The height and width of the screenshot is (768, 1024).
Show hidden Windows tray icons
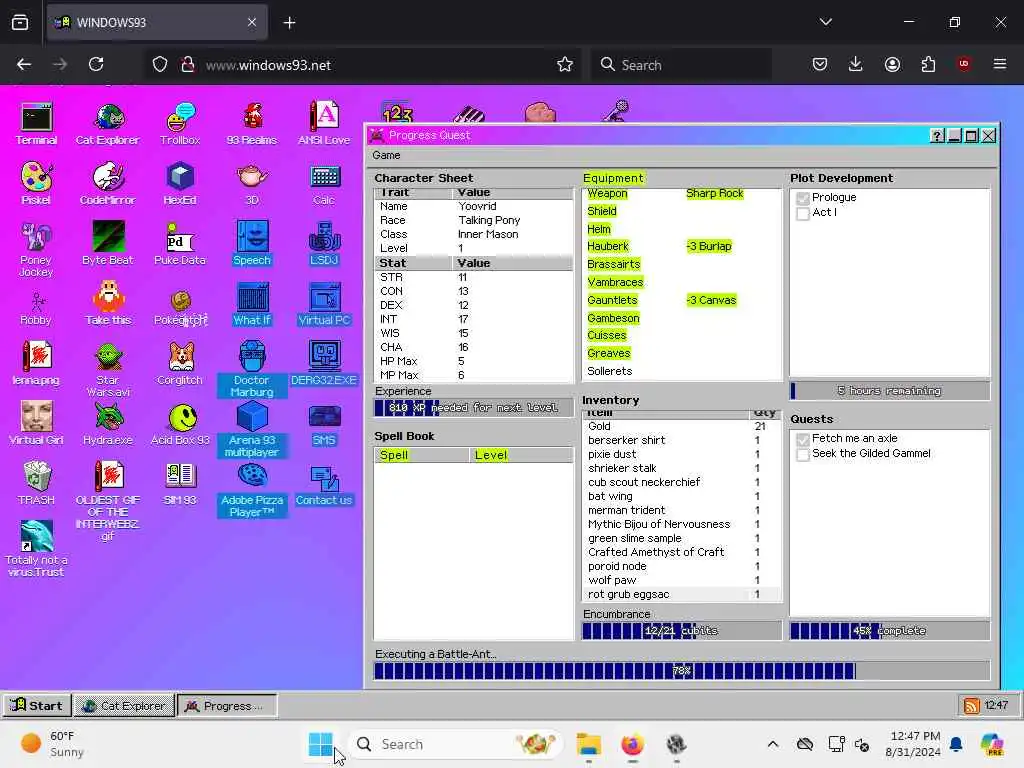773,744
